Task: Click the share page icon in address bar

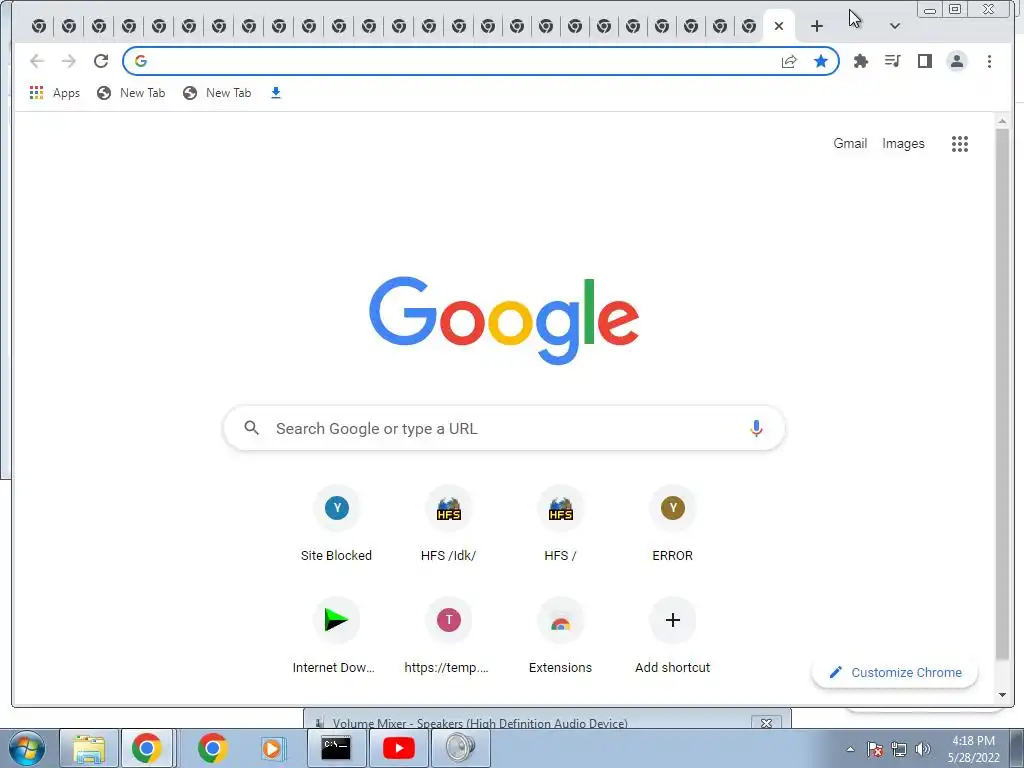Action: point(789,61)
